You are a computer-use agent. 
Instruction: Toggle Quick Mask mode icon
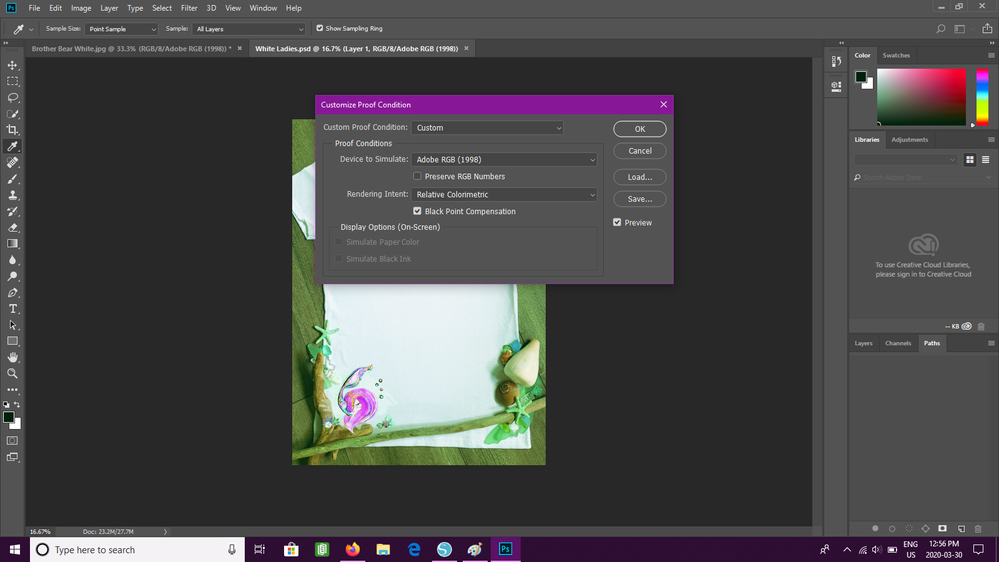(x=13, y=441)
